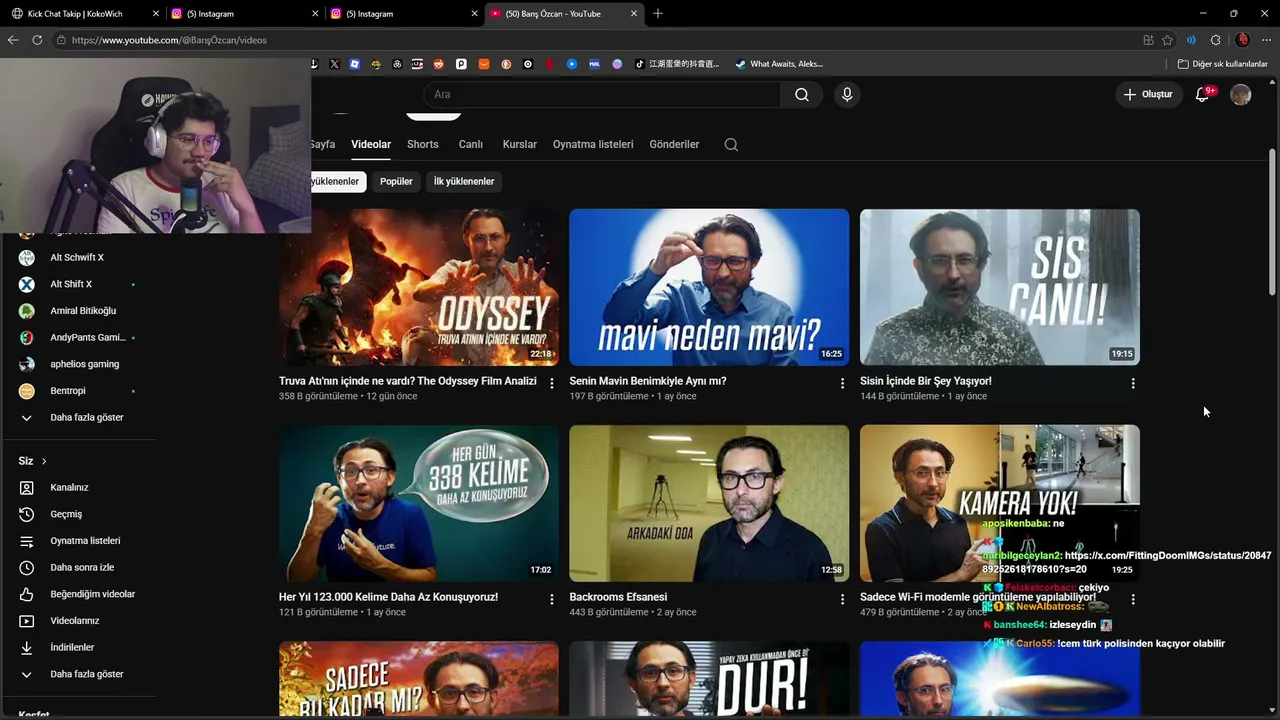Open options menu for Senin Mavin video

tap(842, 383)
